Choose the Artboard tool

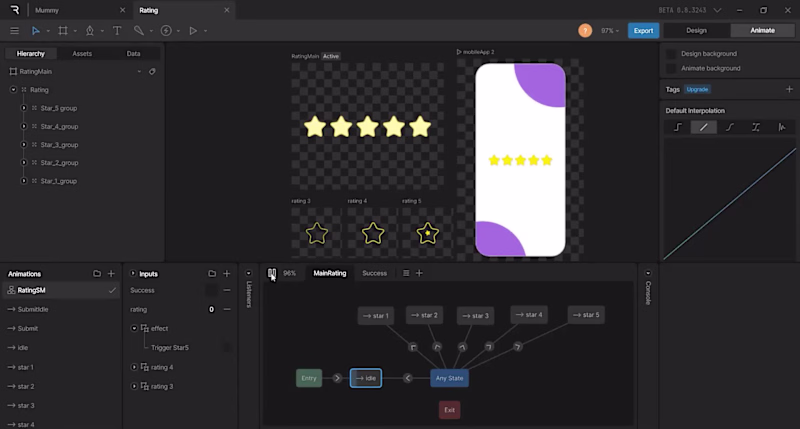coord(63,31)
